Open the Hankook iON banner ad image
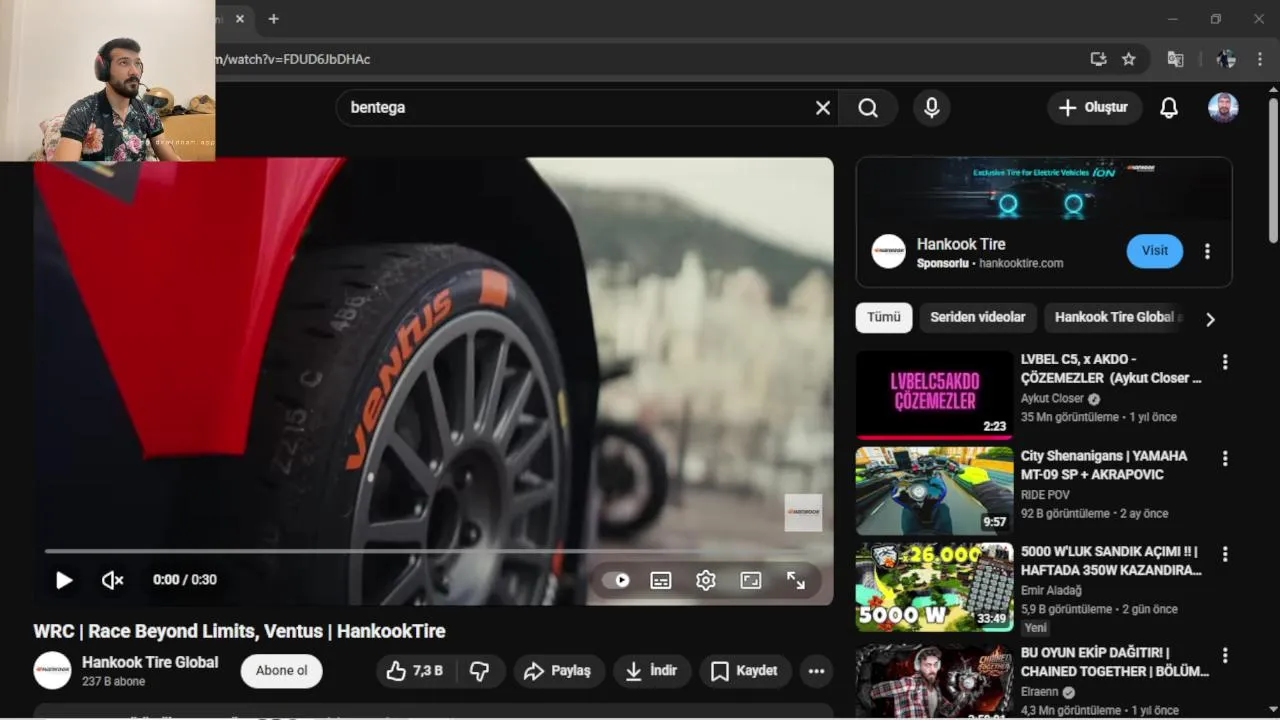This screenshot has height=720, width=1280. [1044, 189]
